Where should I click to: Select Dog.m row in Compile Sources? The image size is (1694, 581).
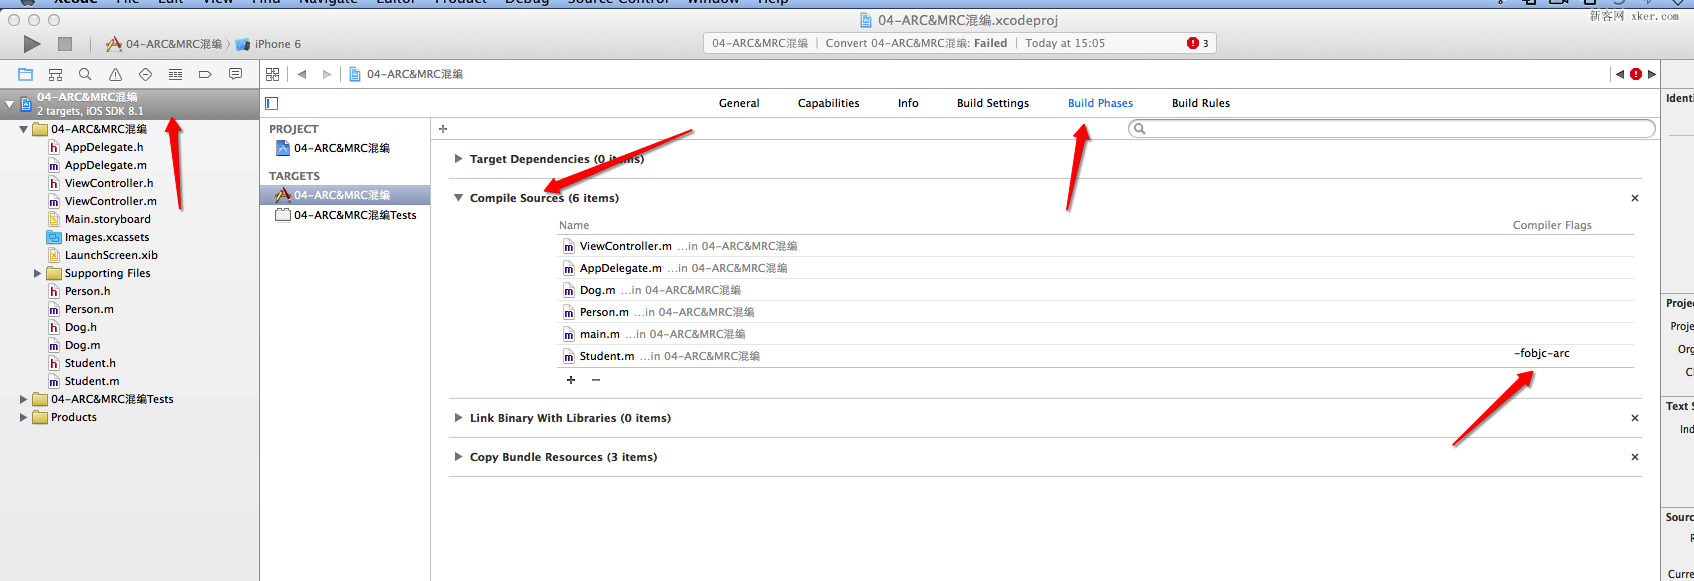click(1095, 290)
